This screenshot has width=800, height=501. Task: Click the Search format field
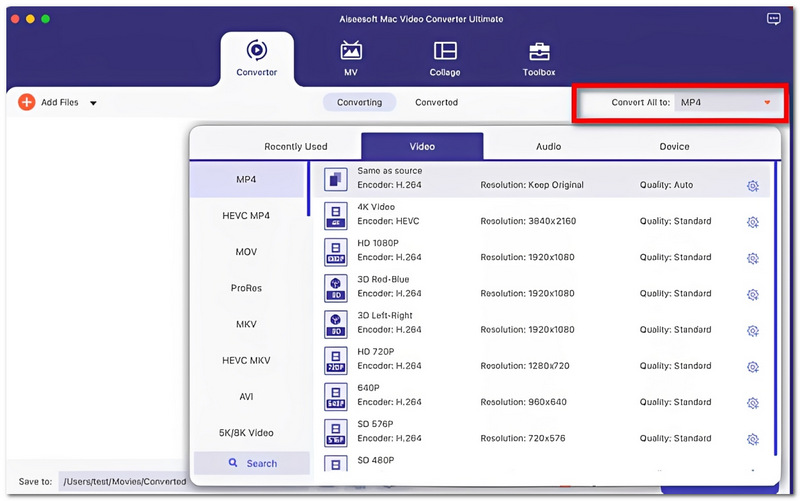tap(252, 463)
